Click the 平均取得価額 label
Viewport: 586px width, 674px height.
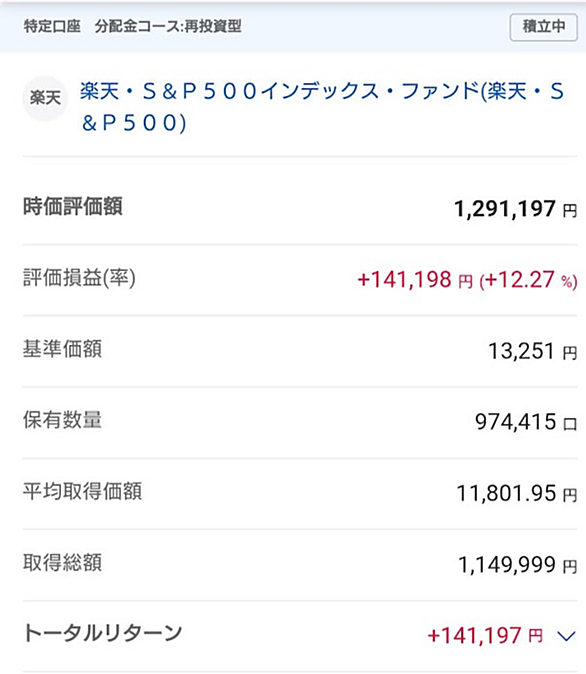(82, 491)
